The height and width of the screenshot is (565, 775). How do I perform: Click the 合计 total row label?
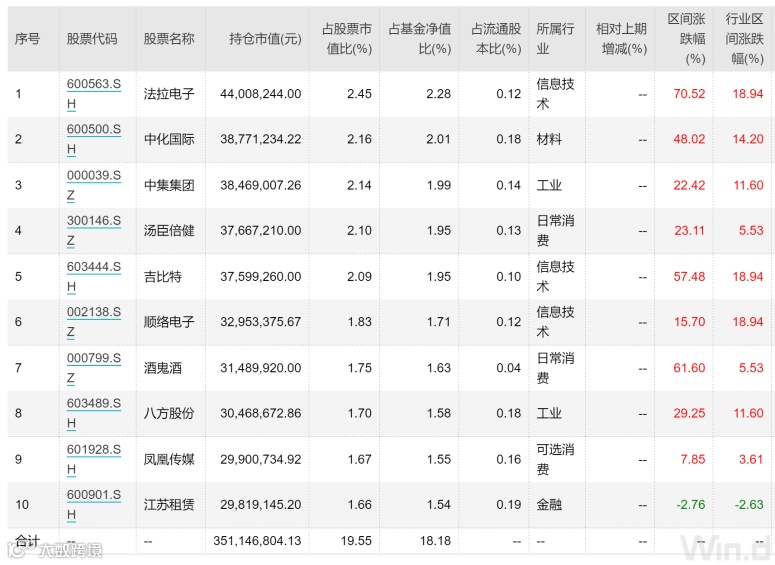[27, 541]
